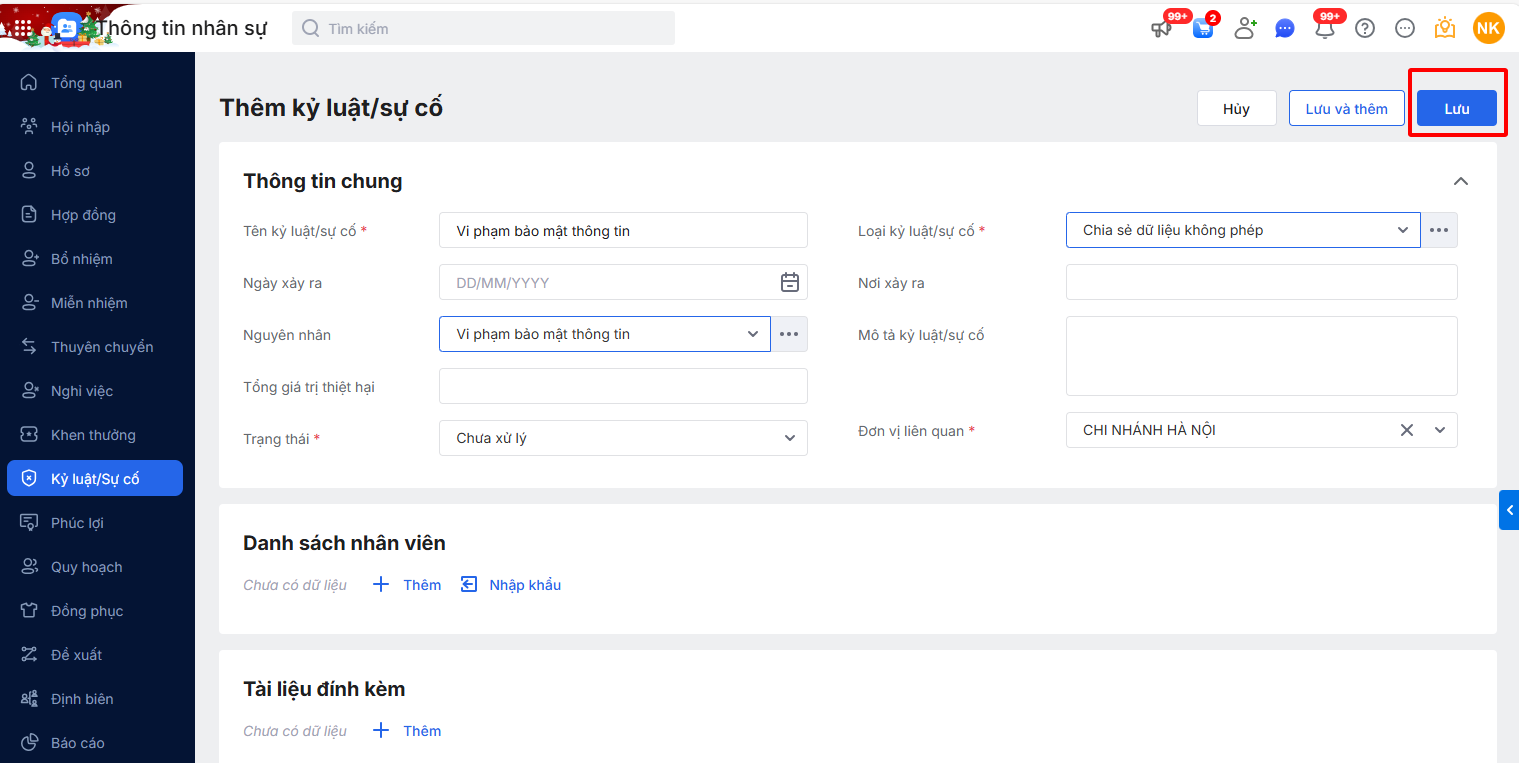Click the help question mark icon
Viewport: 1519px width, 763px height.
click(x=1365, y=28)
